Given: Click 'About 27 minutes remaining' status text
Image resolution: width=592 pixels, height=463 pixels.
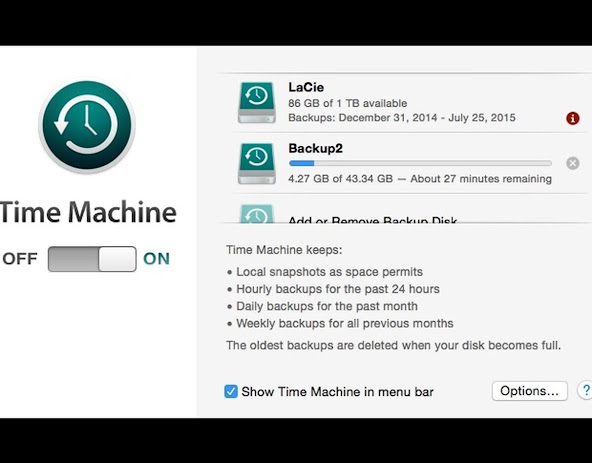Looking at the screenshot, I should point(481,179).
